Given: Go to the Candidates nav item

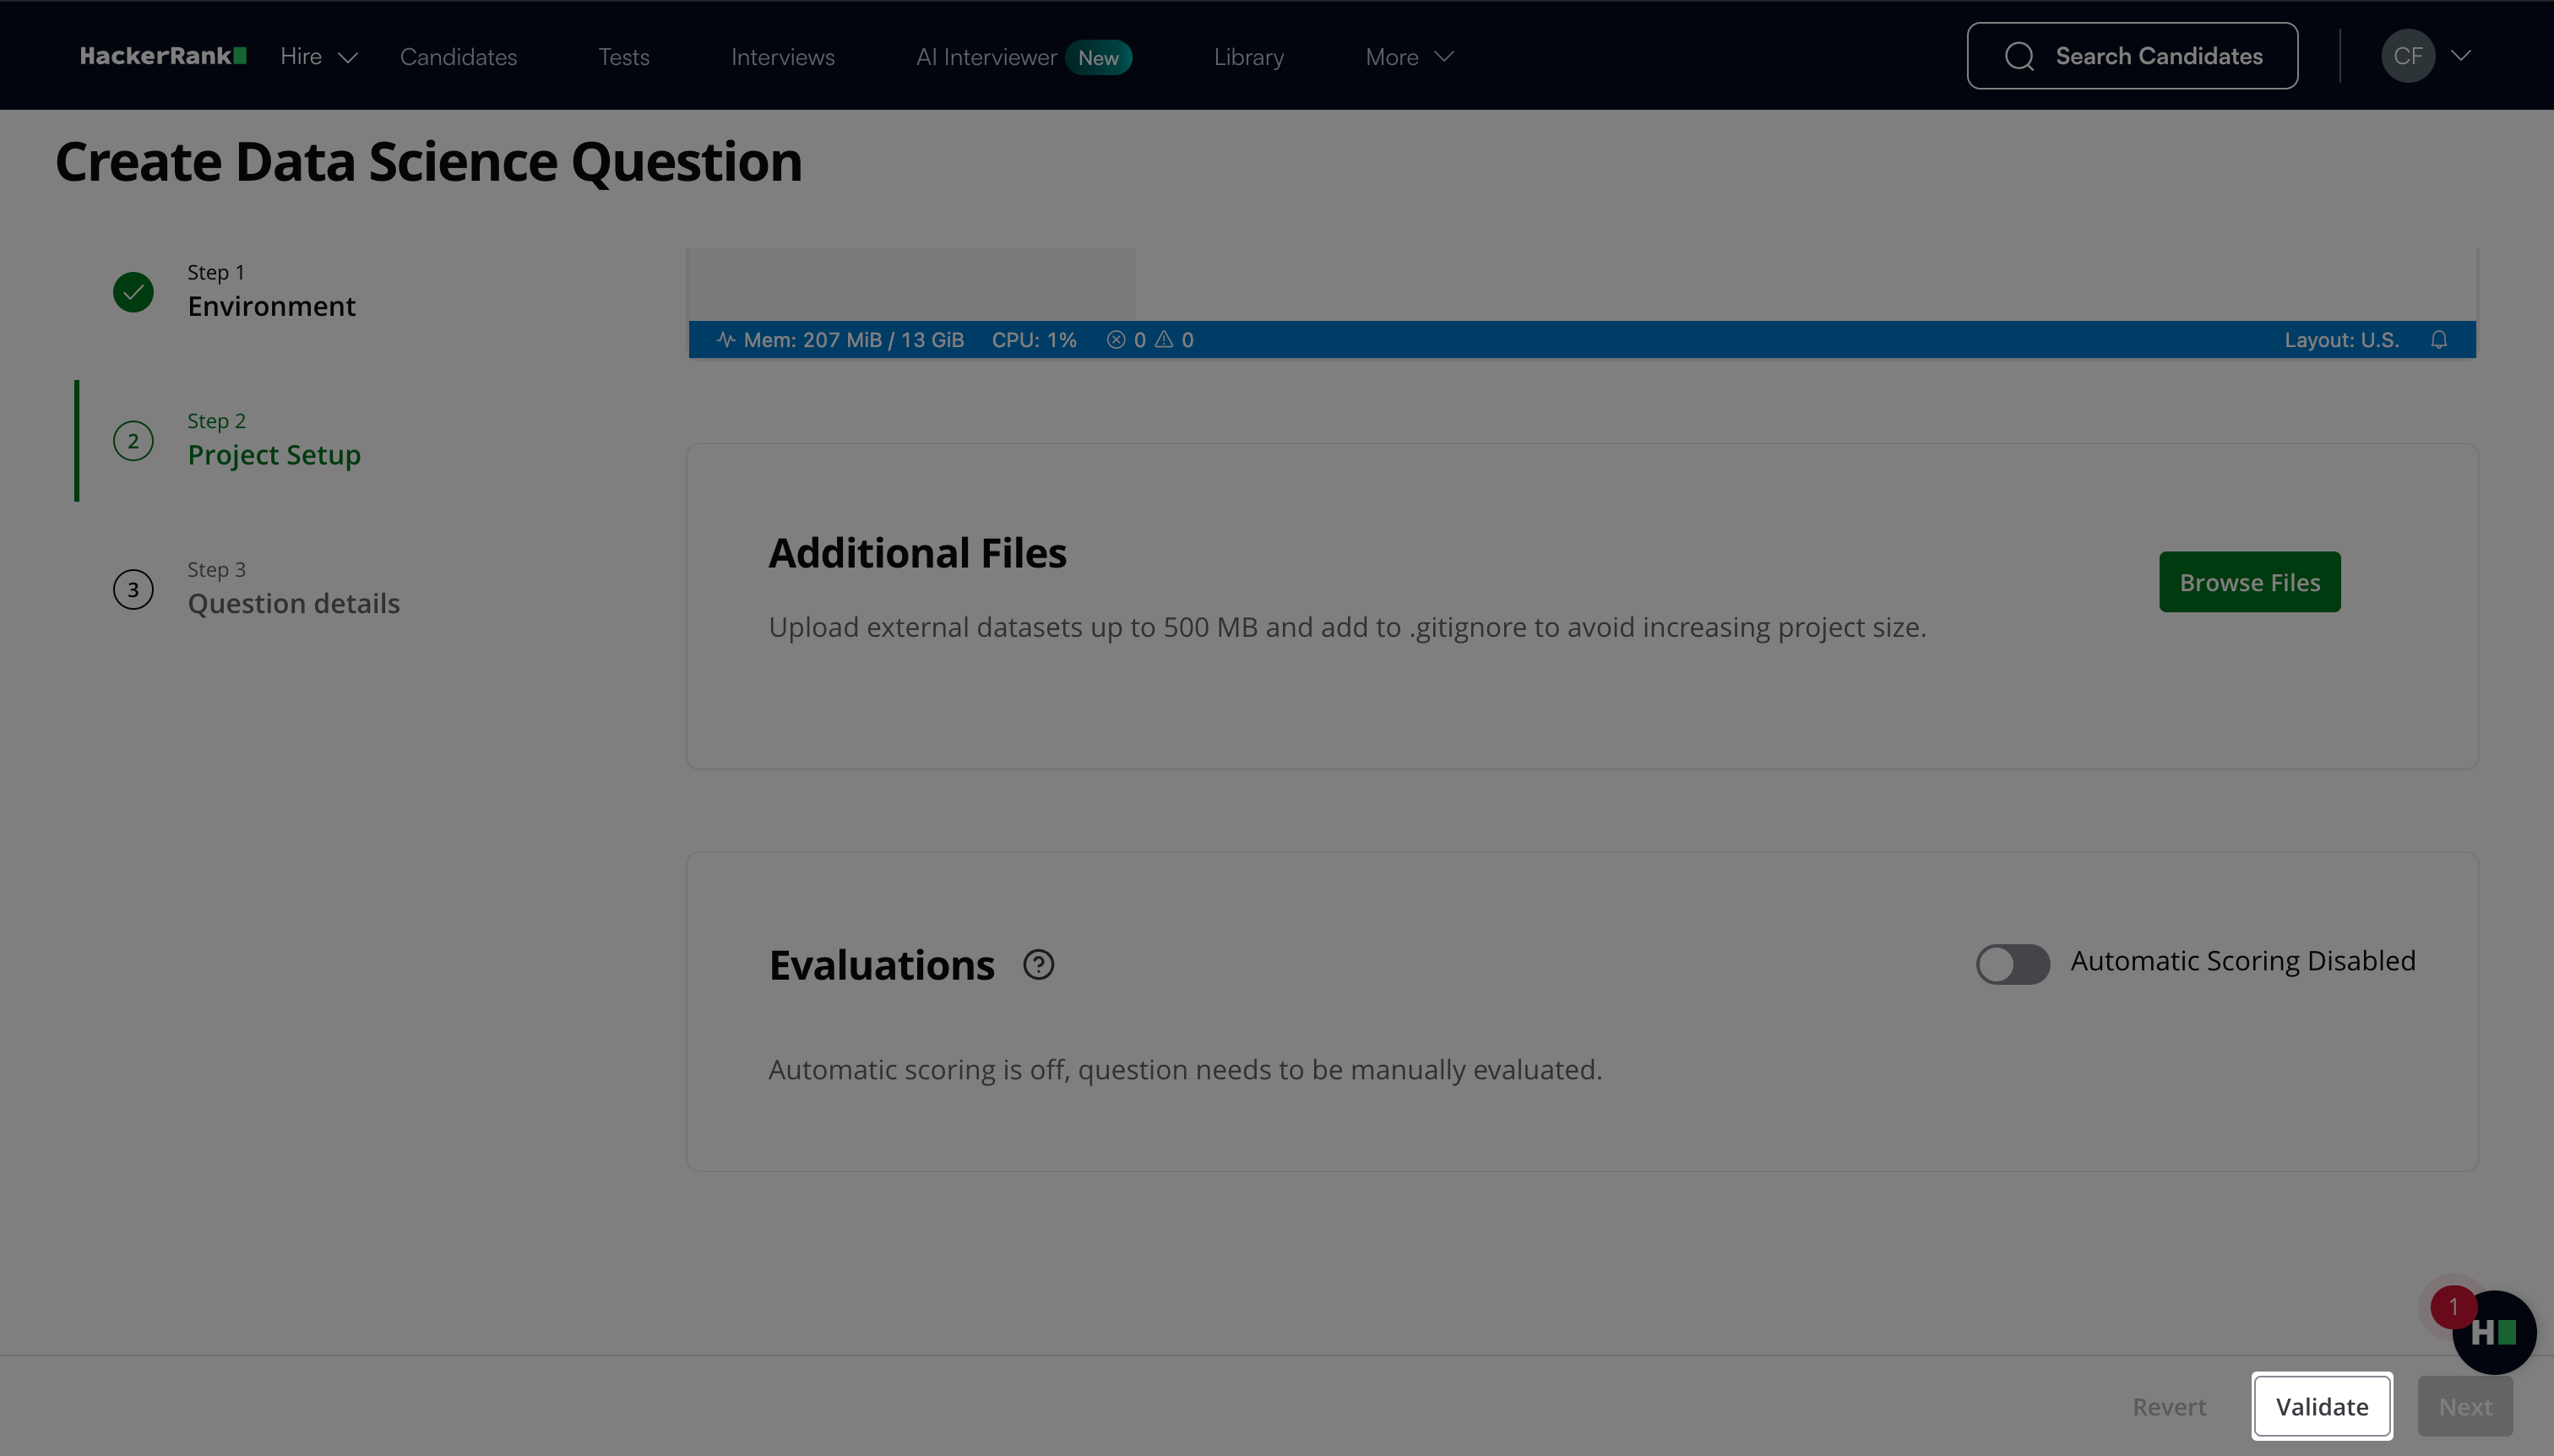Looking at the screenshot, I should [458, 57].
